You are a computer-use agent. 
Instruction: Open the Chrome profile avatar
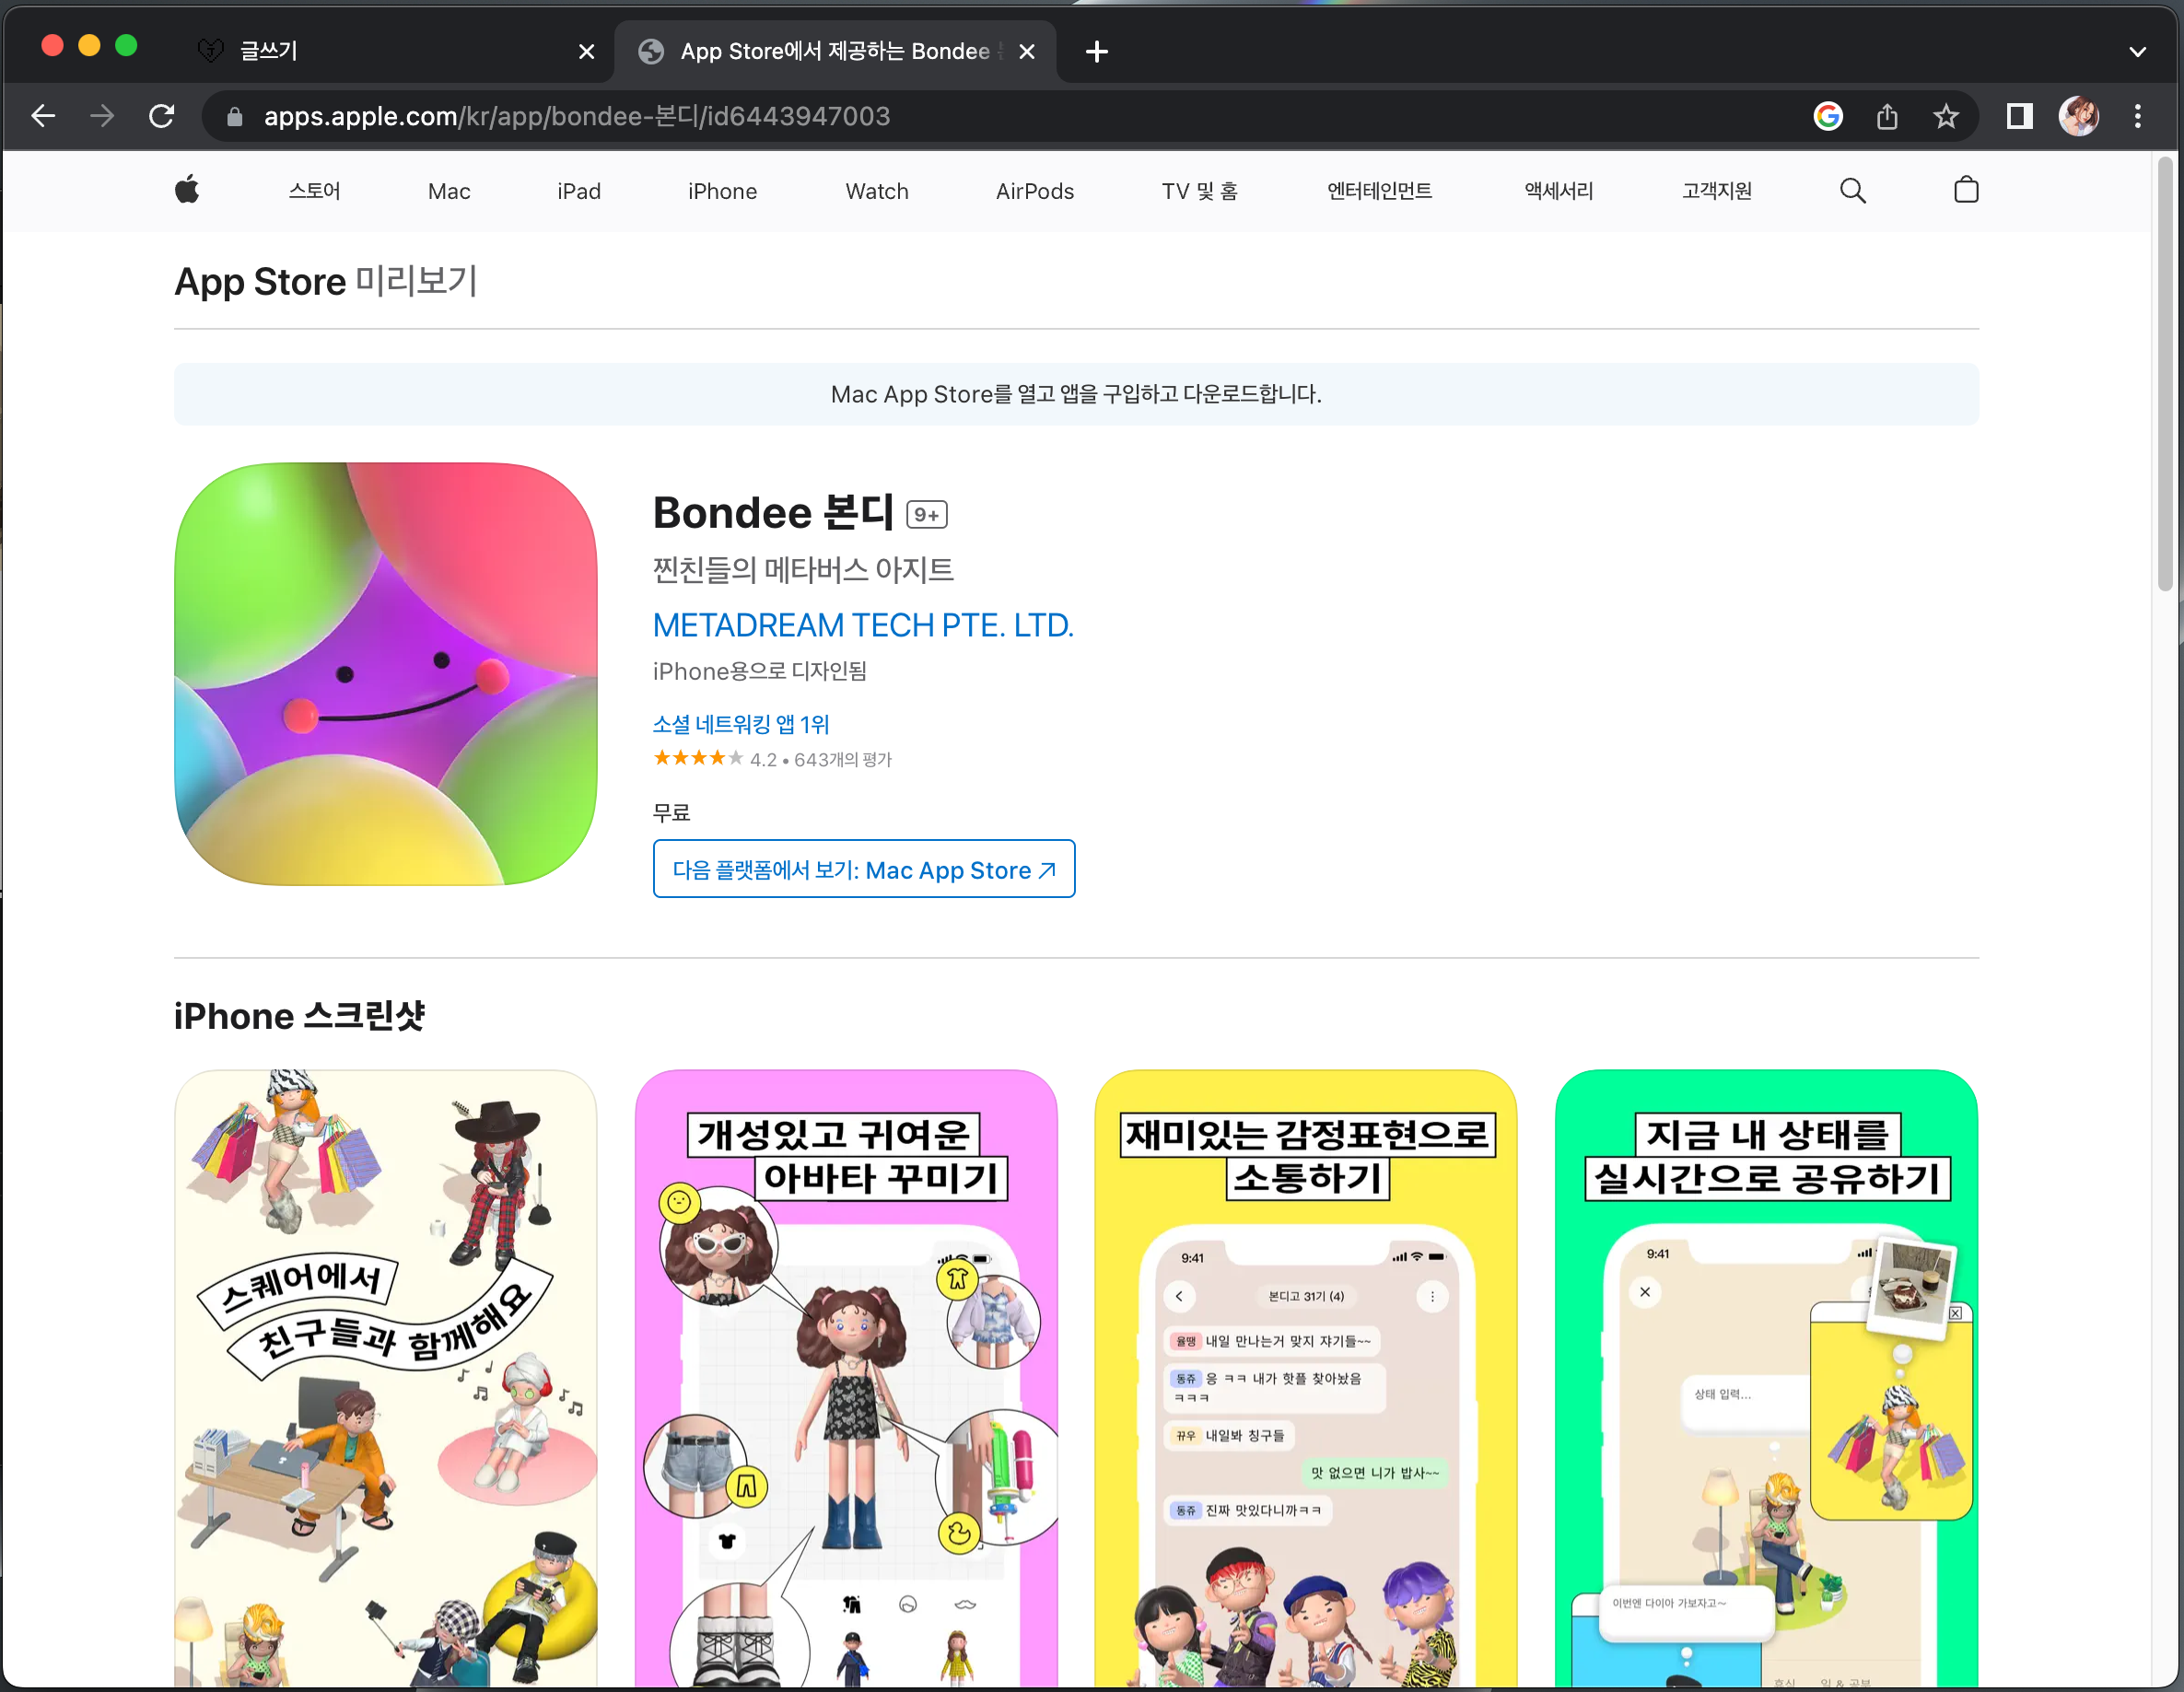pyautogui.click(x=2078, y=117)
